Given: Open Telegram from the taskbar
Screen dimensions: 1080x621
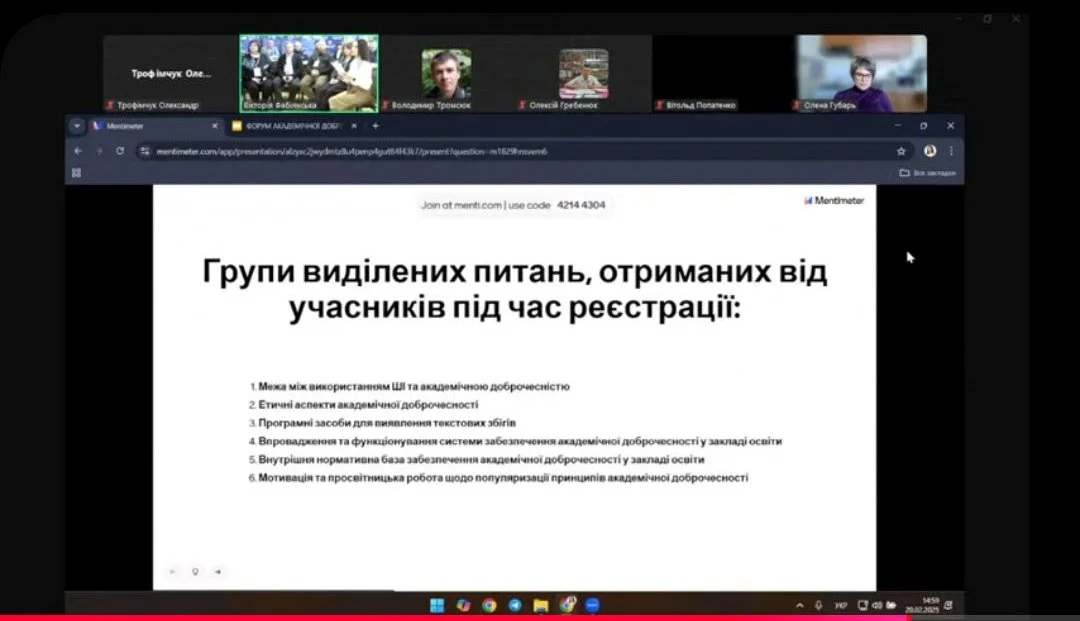Looking at the screenshot, I should coord(515,605).
